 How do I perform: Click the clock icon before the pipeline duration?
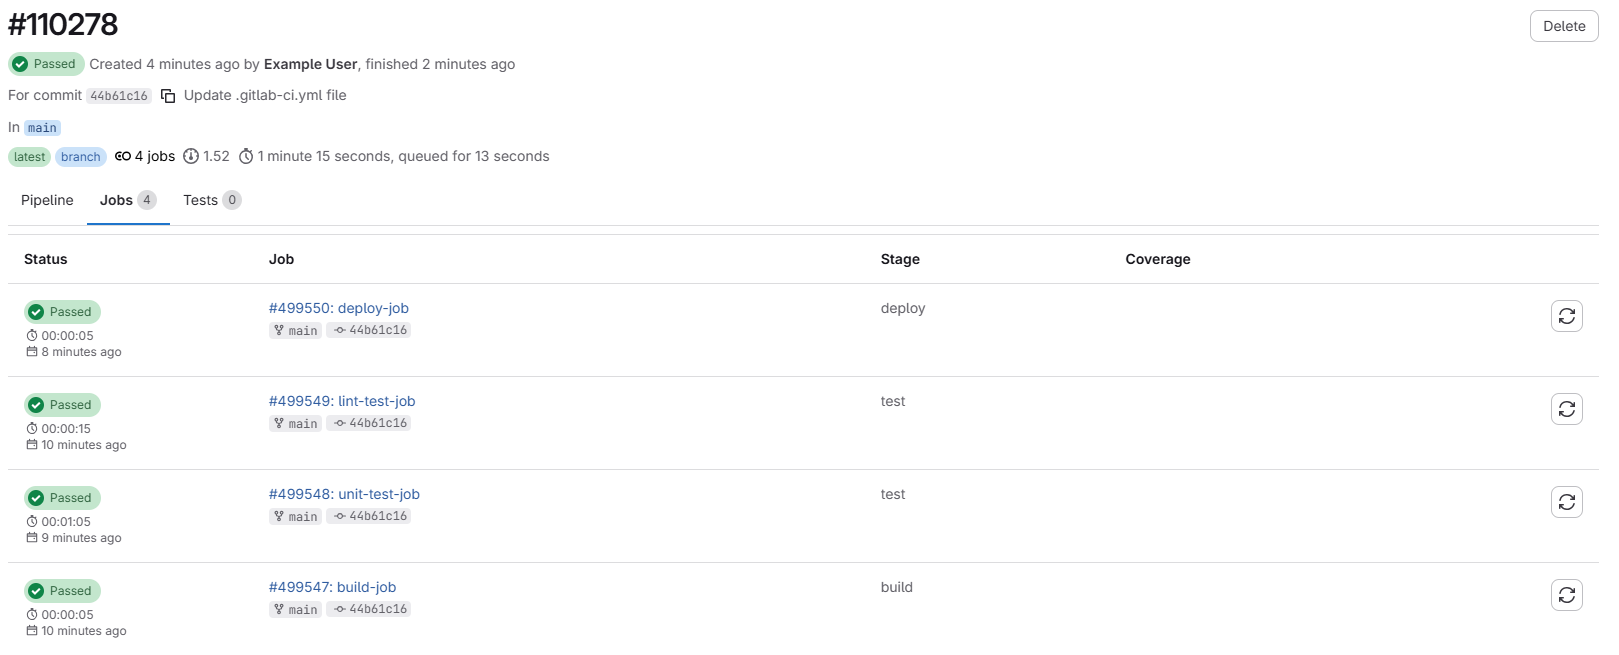tap(244, 156)
